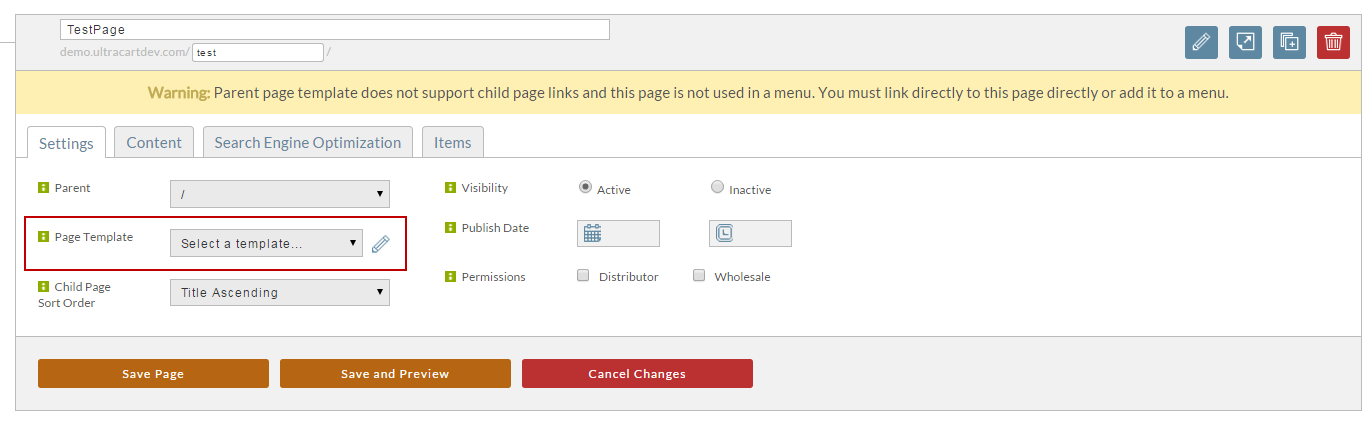This screenshot has height=421, width=1370.
Task: Open the Search Engine Optimization tab
Action: point(308,142)
